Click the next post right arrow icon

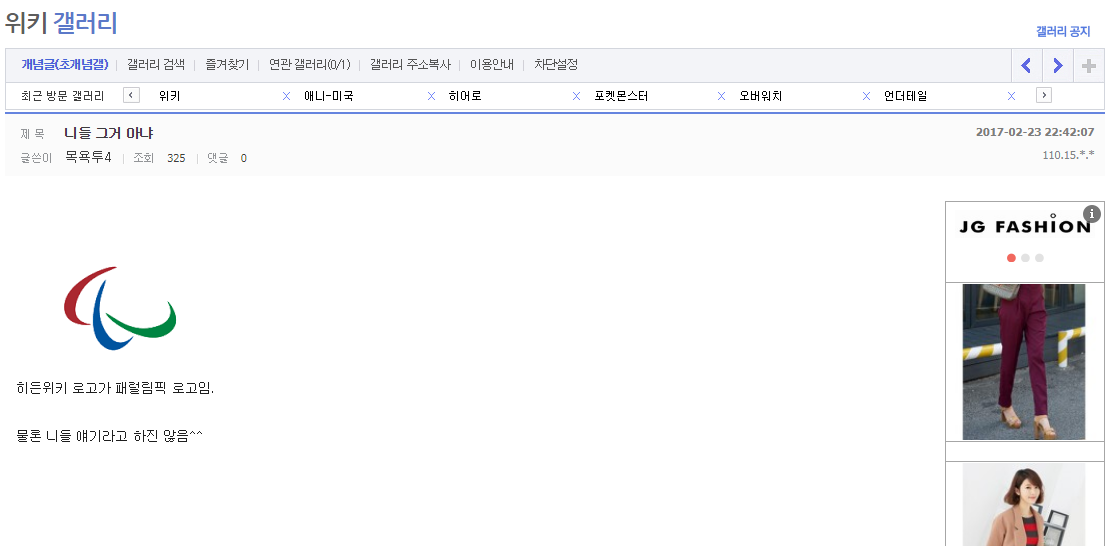point(1058,66)
